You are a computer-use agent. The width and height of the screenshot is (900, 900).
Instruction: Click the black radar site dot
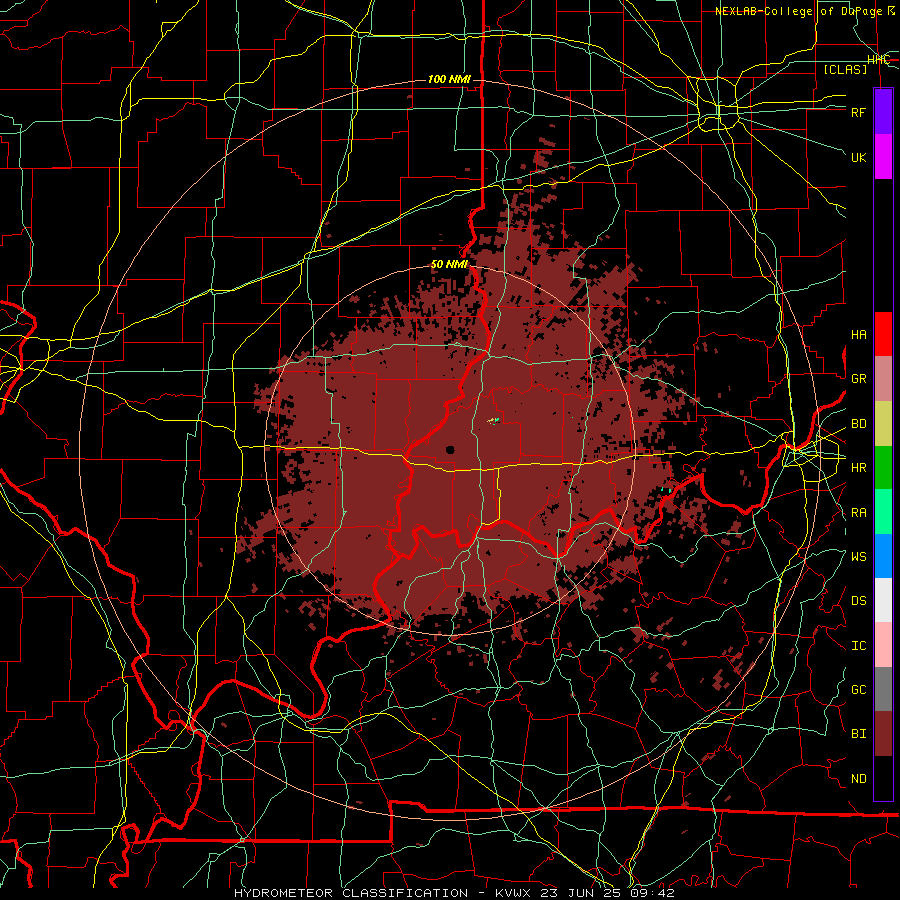pos(450,450)
